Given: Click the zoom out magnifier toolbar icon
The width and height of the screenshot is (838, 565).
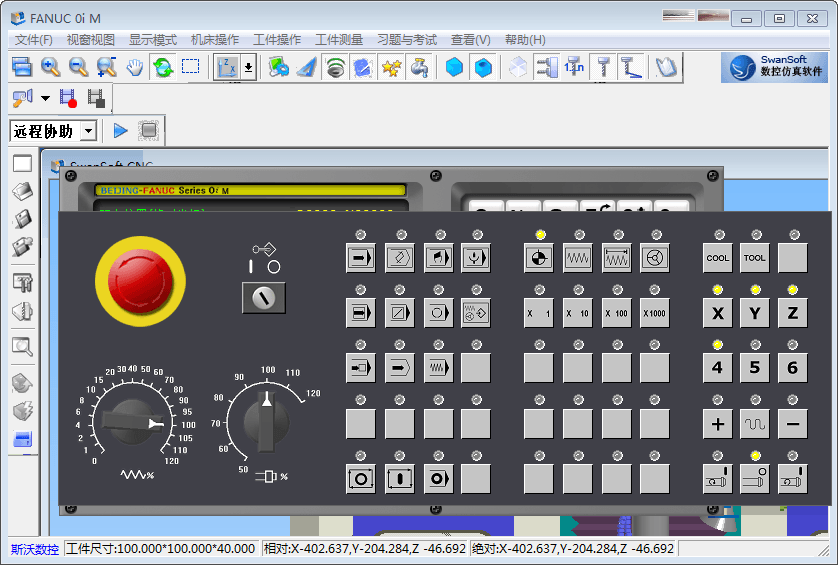Looking at the screenshot, I should [79, 67].
